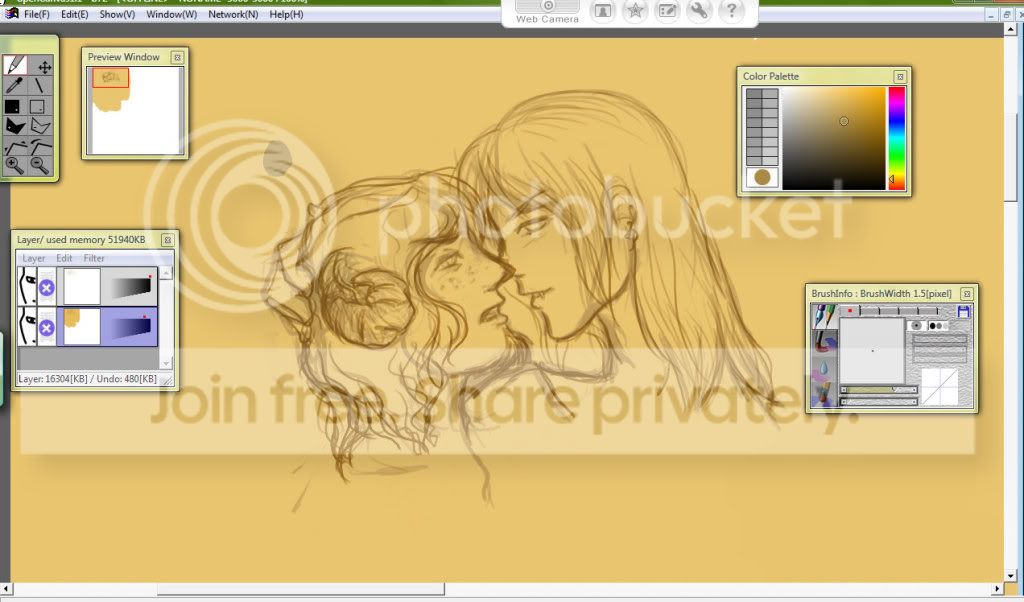Viewport: 1024px width, 602px height.
Task: Toggle the purple X lock on top layer
Action: (x=47, y=288)
